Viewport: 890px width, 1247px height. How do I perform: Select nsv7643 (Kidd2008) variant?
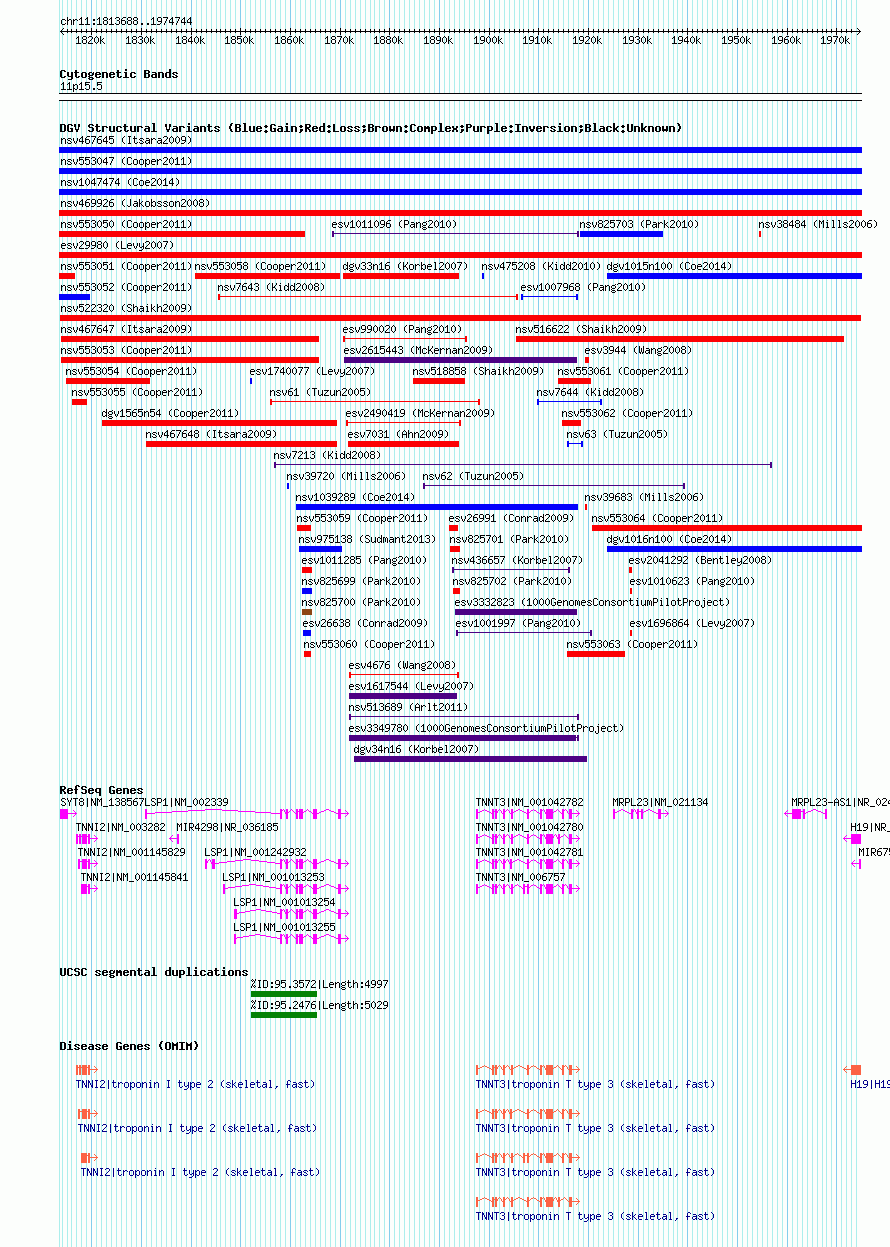(x=271, y=287)
